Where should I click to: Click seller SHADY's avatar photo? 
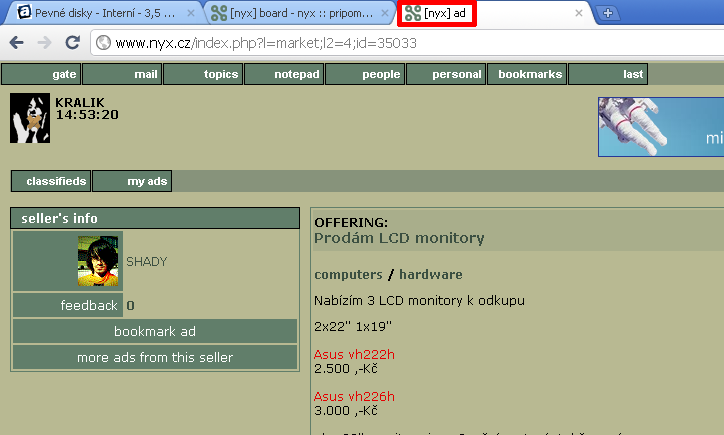98,261
